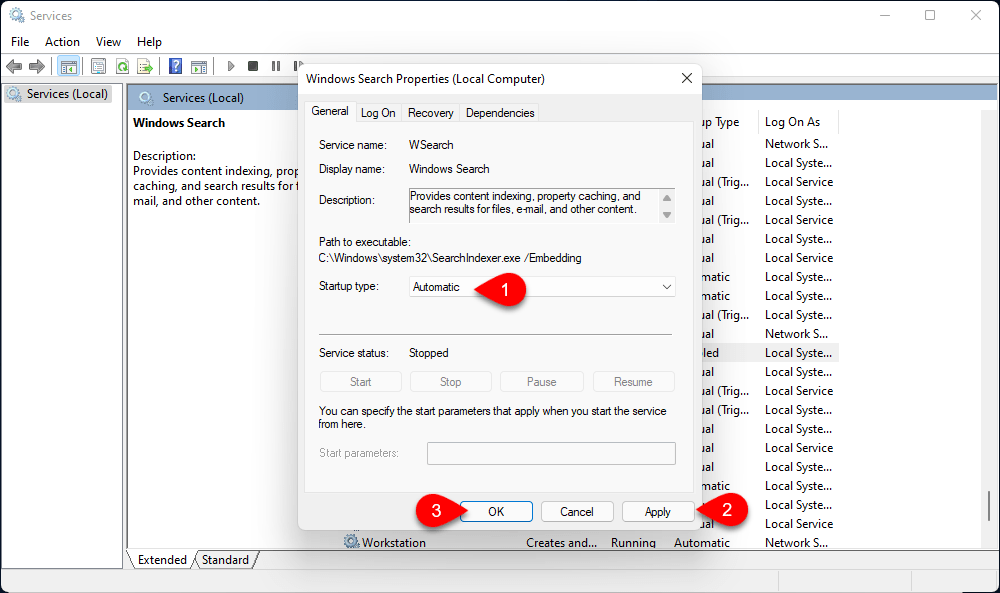1000x593 pixels.
Task: Go forward using the toolbar Forward arrow
Action: pyautogui.click(x=37, y=66)
